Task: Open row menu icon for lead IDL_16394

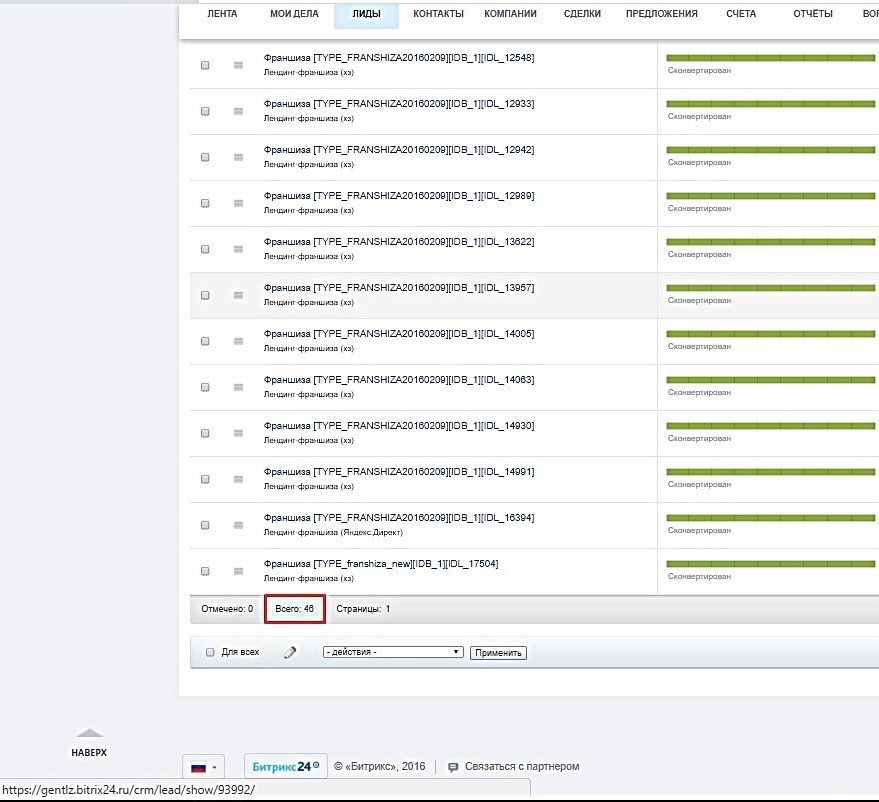Action: 238,525
